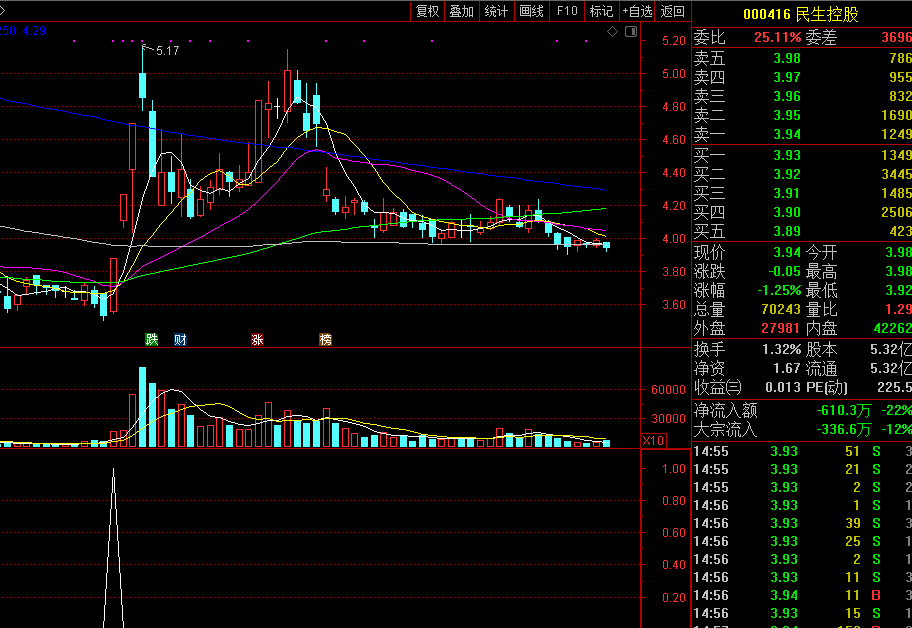Click the 大宗流入 -336.6万 row

802,430
